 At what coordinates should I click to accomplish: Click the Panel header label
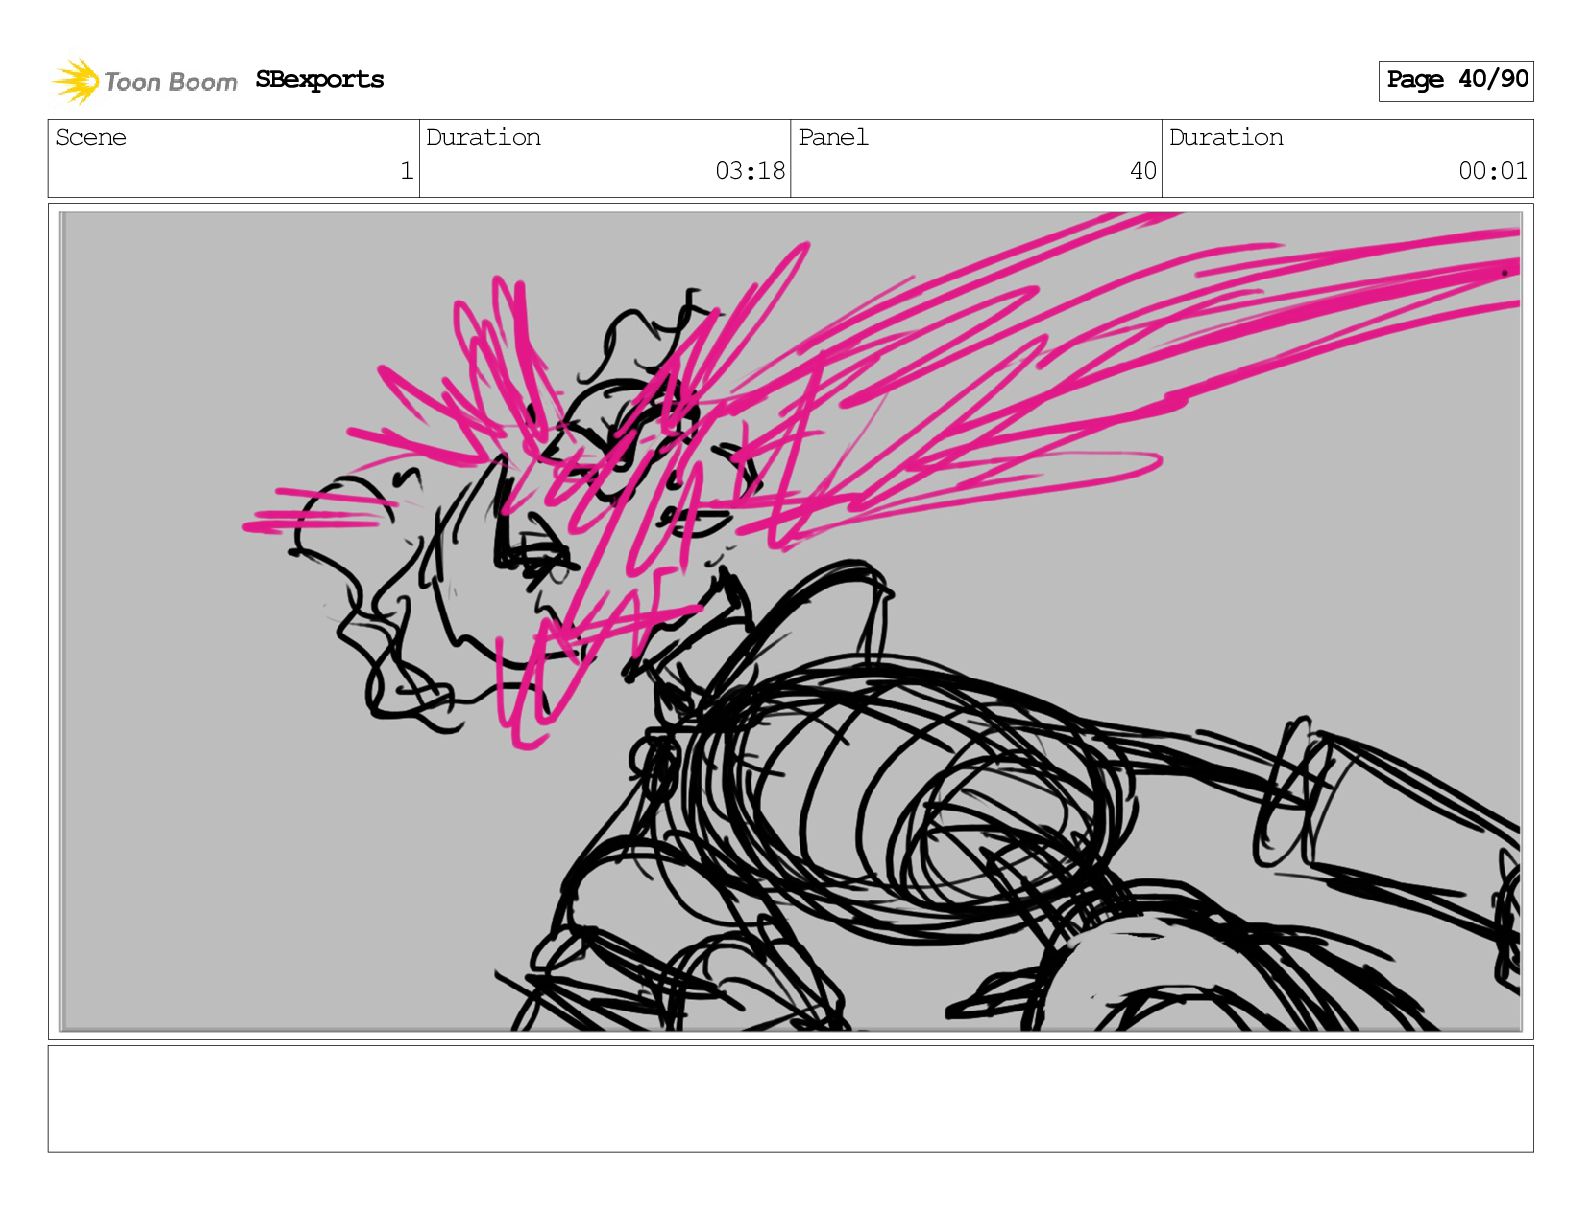coord(833,138)
